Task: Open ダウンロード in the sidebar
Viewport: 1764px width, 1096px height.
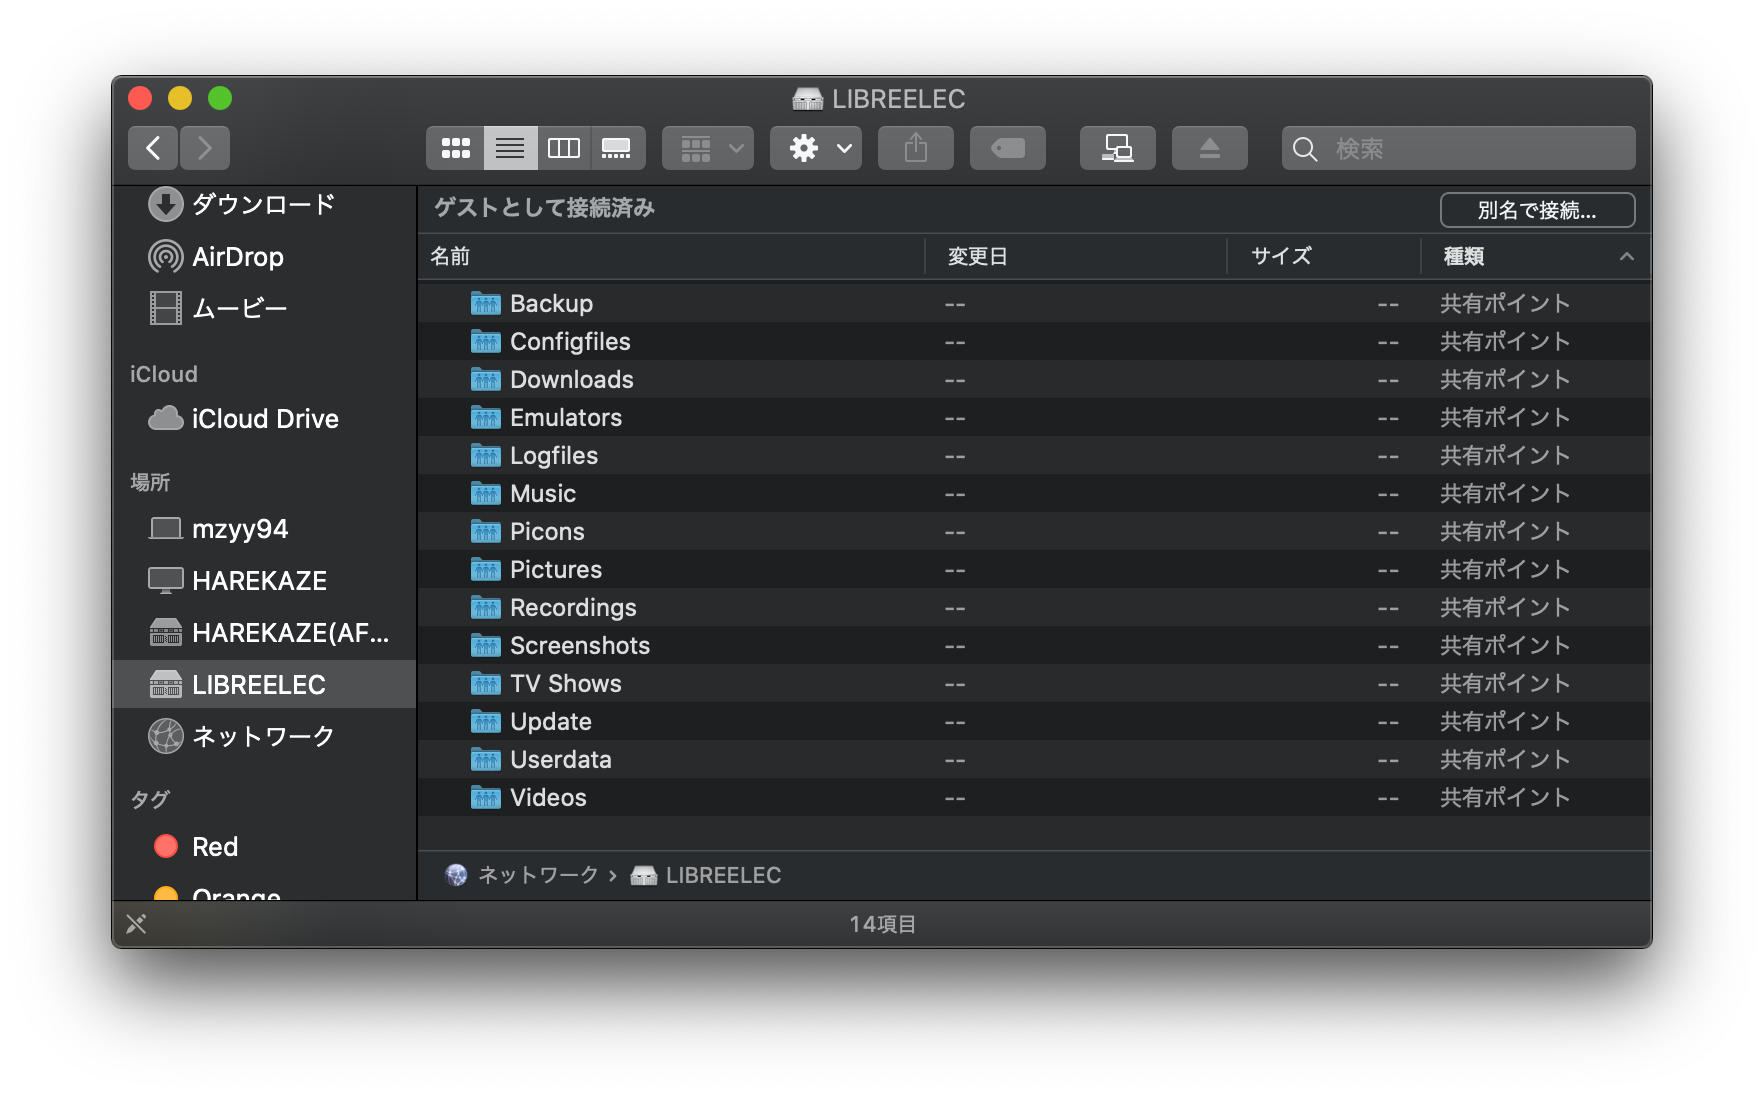Action: (265, 204)
